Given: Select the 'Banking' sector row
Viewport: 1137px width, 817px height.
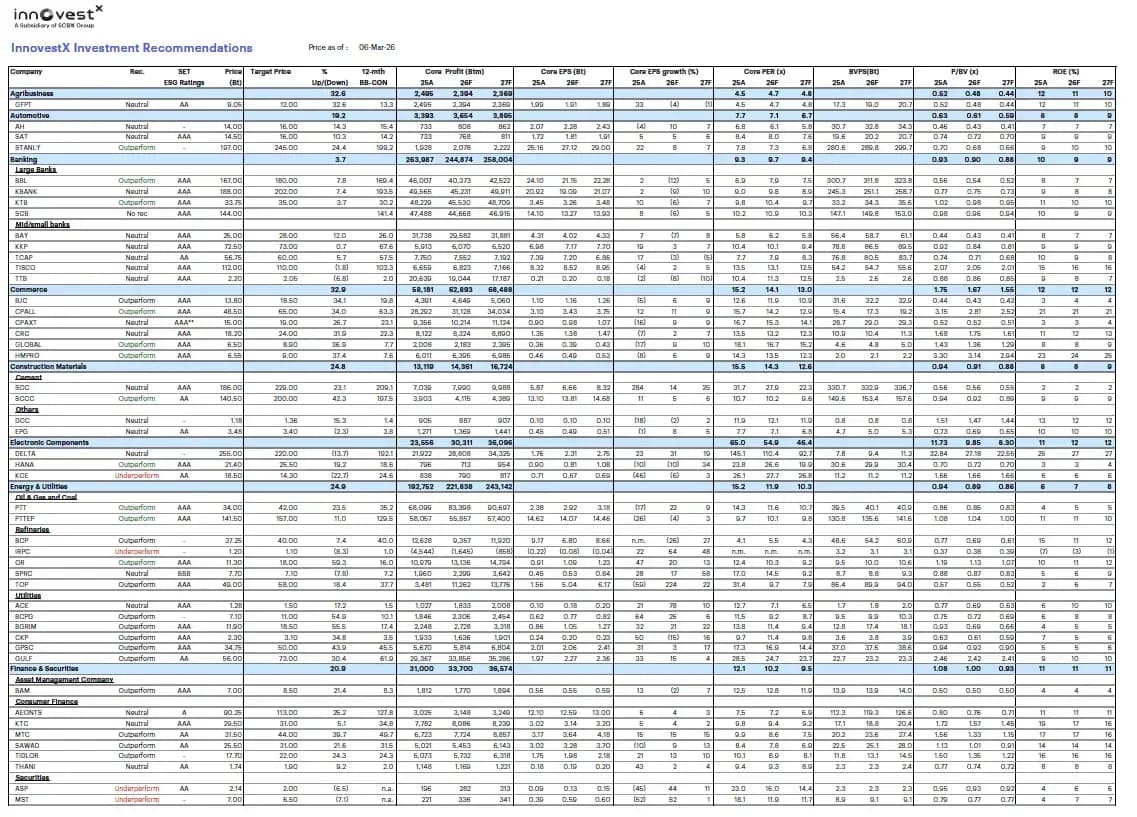Looking at the screenshot, I should tap(562, 159).
